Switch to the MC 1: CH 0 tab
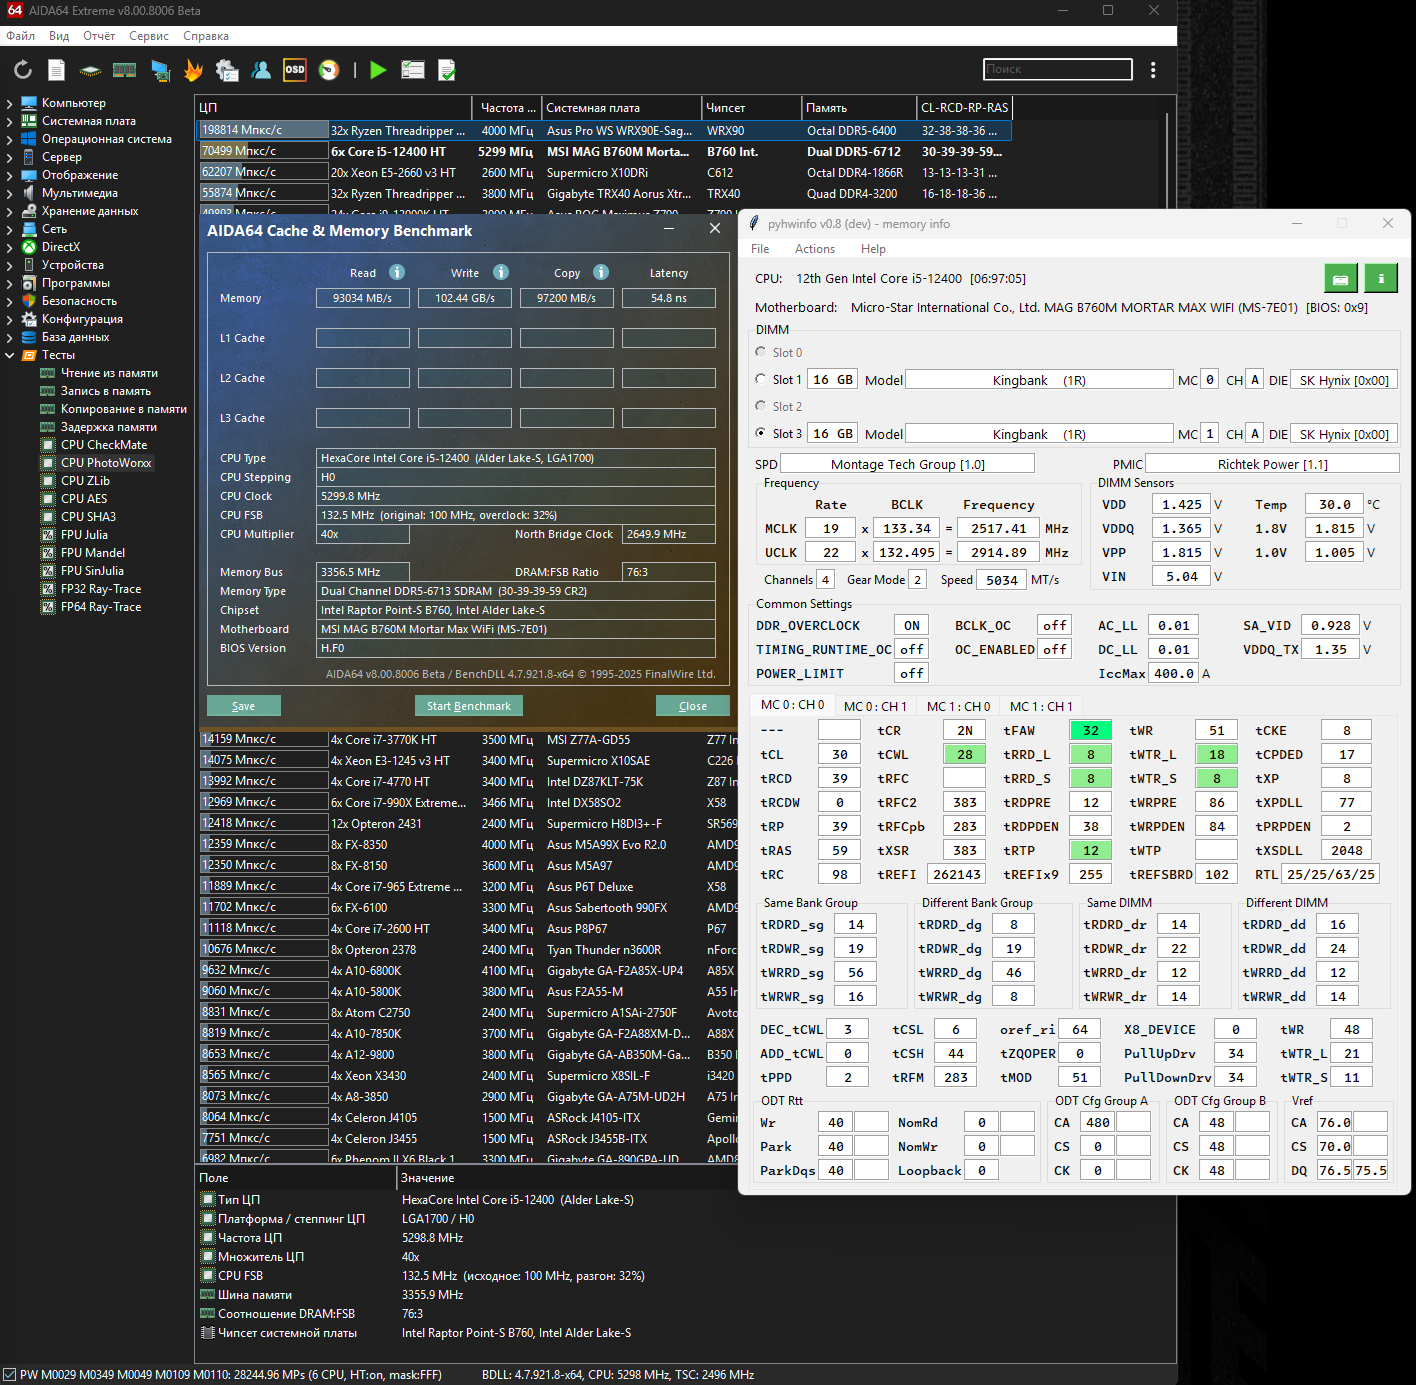The width and height of the screenshot is (1416, 1385). point(959,706)
